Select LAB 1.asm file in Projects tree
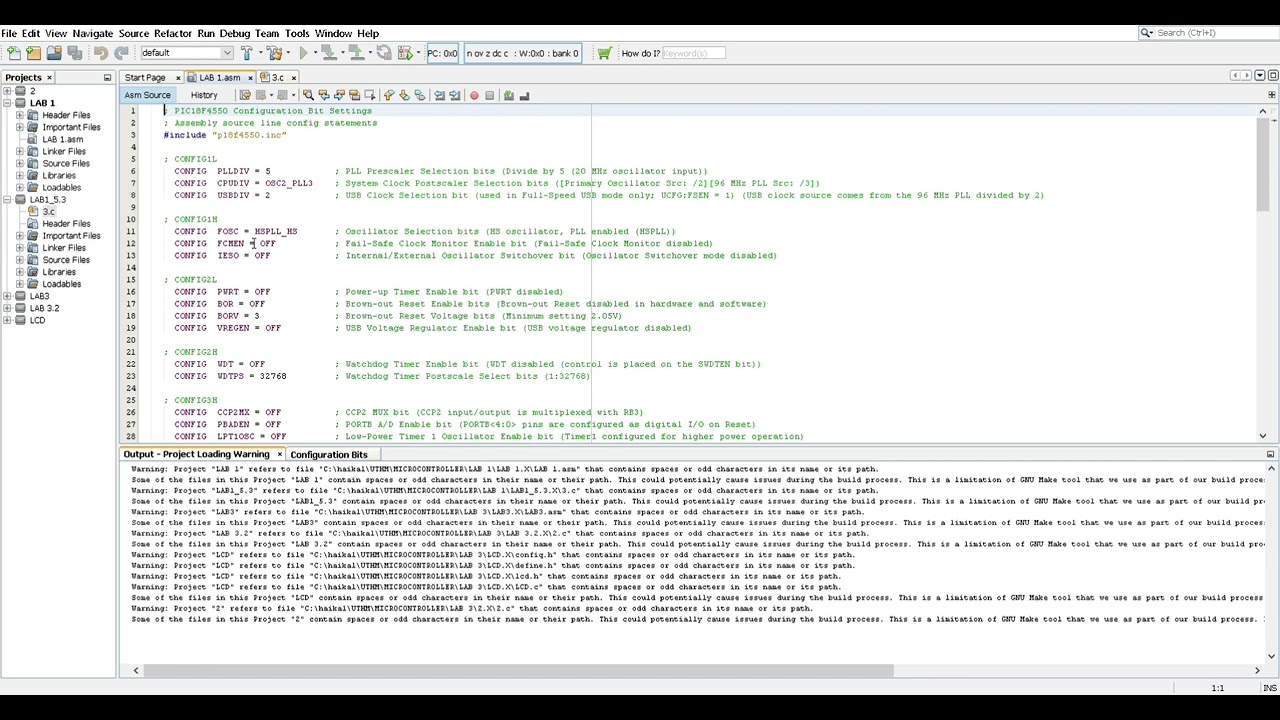 [62, 139]
